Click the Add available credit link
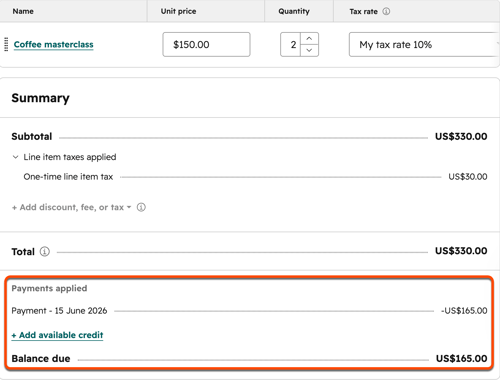Image resolution: width=500 pixels, height=380 pixels. pyautogui.click(x=57, y=335)
